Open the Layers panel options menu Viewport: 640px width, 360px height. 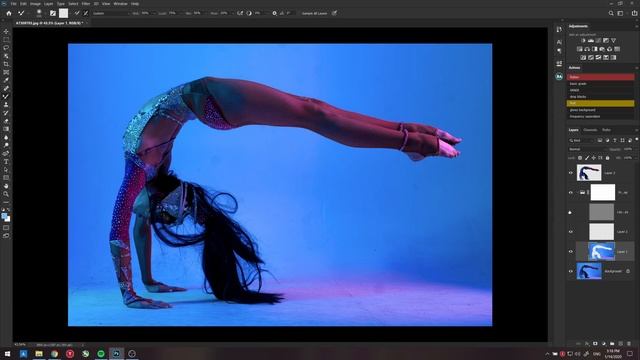pos(636,130)
